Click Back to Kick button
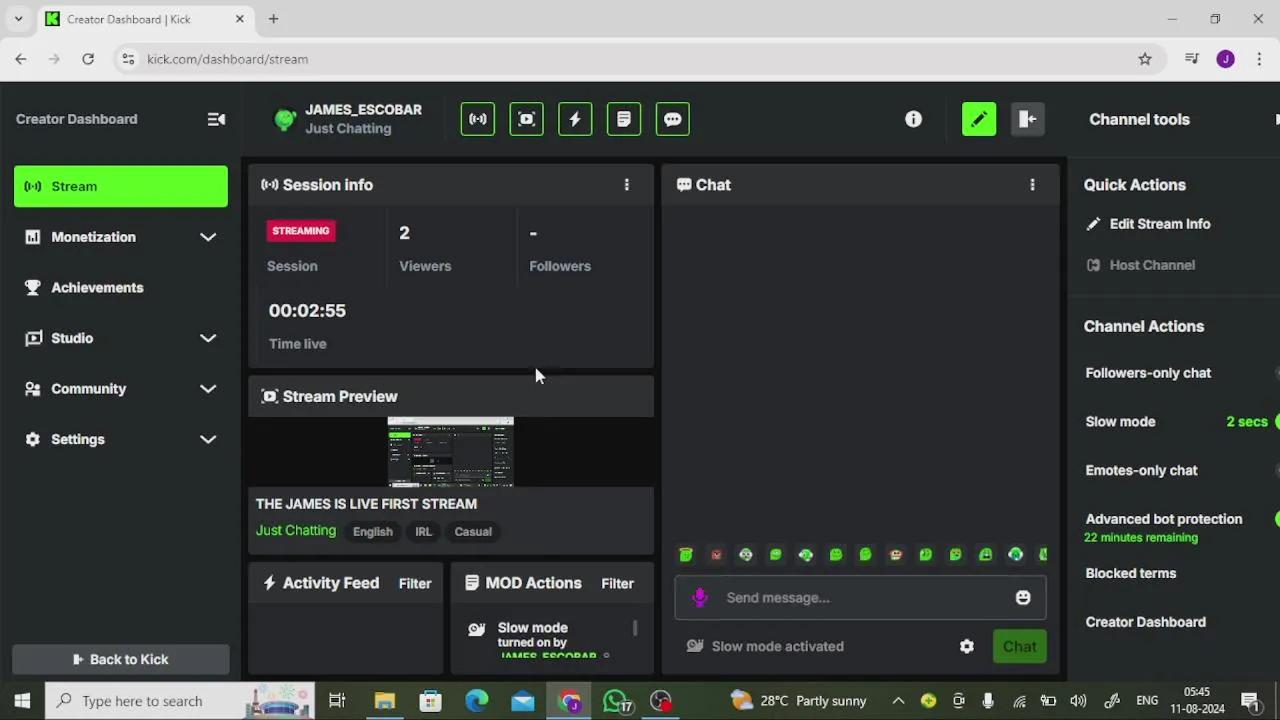Viewport: 1280px width, 720px height. (x=121, y=659)
